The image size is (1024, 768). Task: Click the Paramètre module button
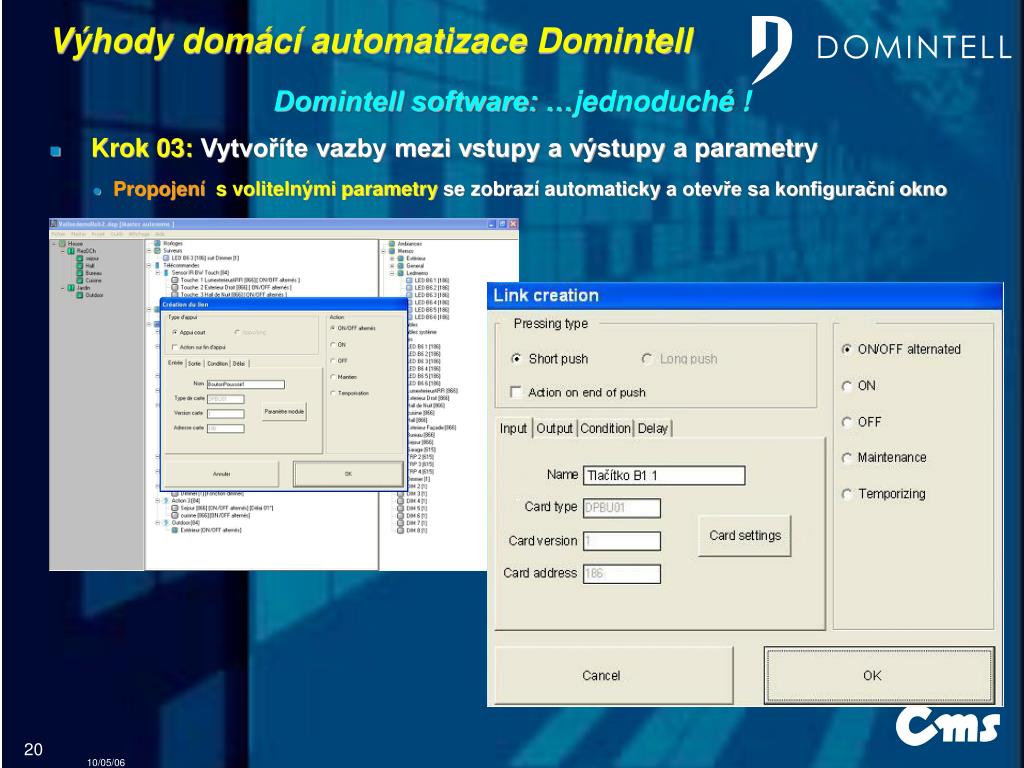(x=284, y=411)
